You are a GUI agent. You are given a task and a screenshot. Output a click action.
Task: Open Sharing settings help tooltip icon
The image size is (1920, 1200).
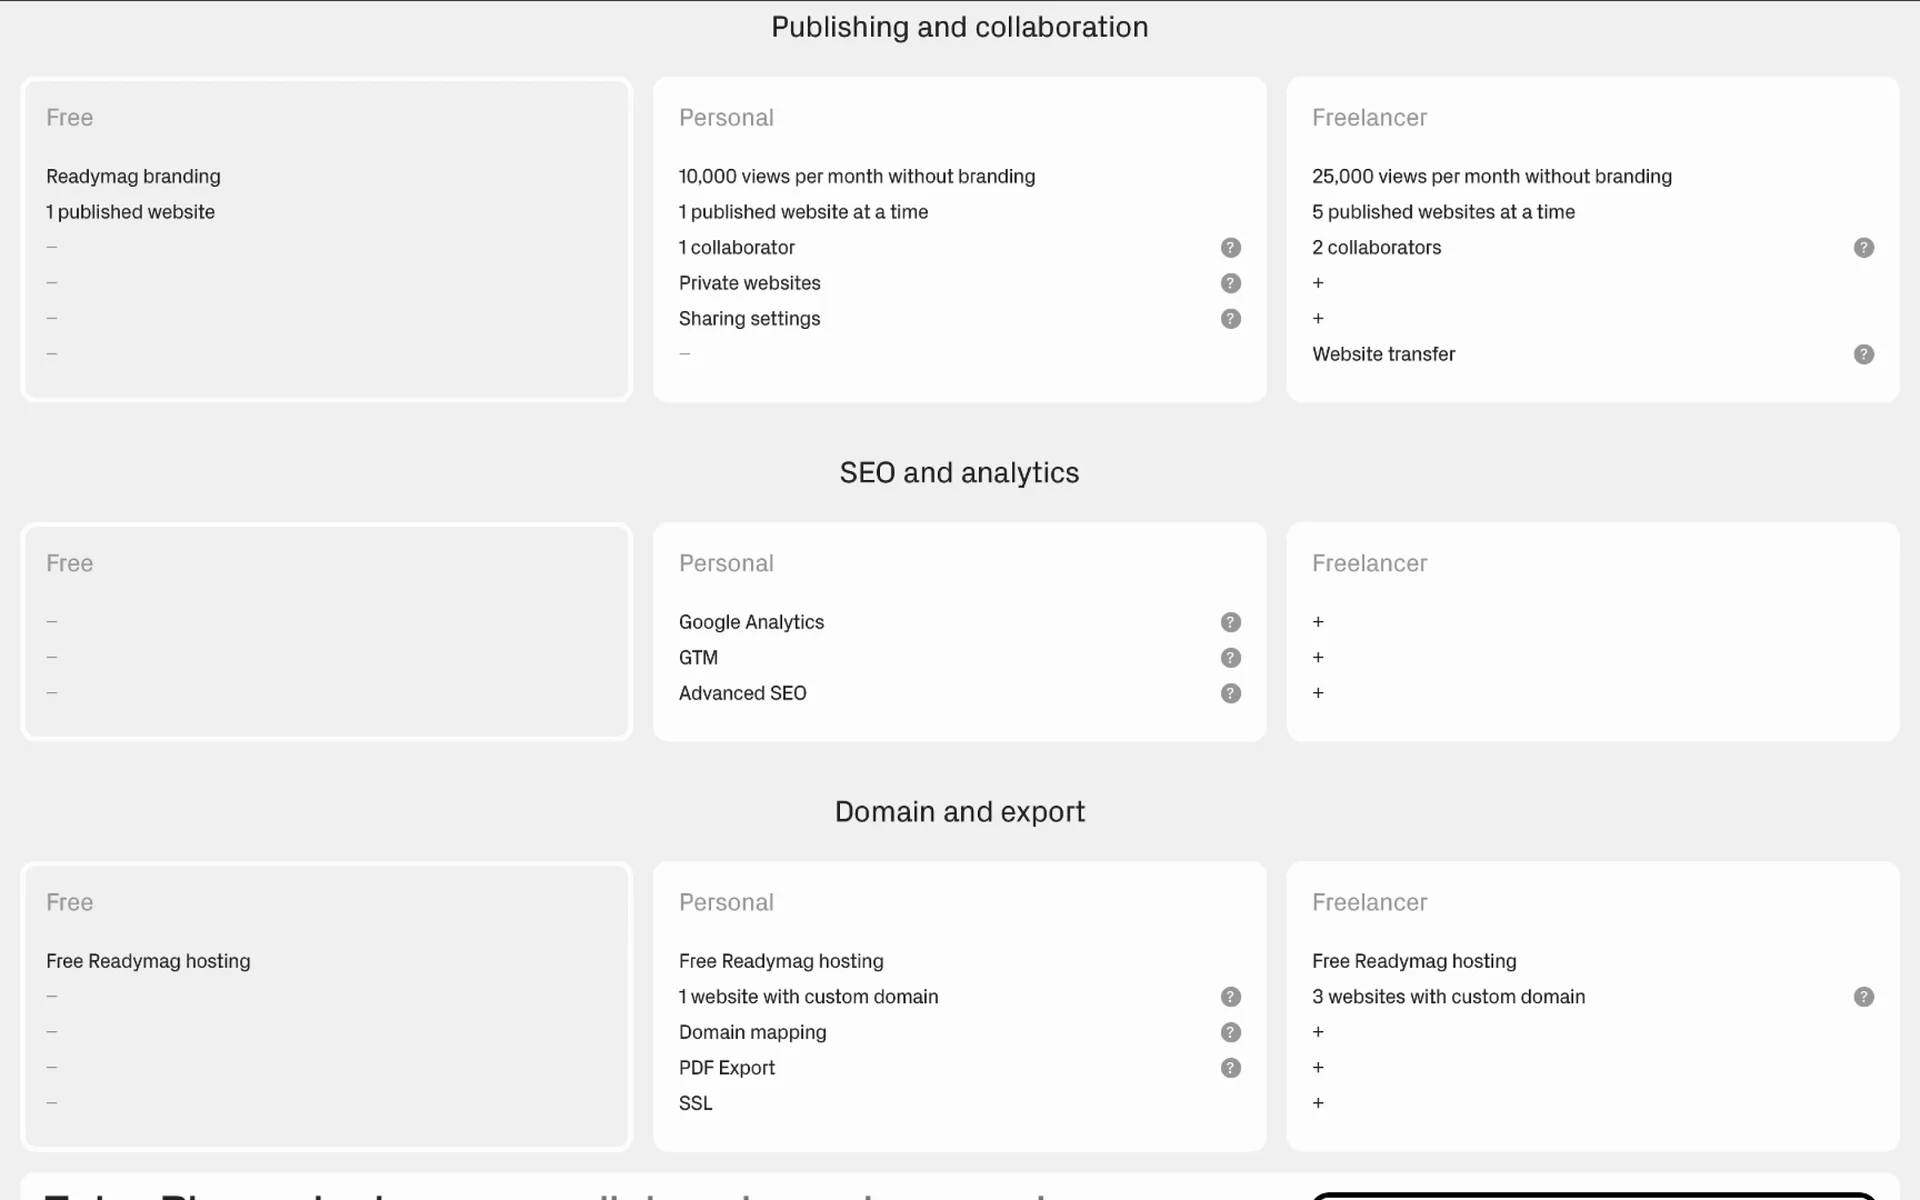(x=1230, y=319)
